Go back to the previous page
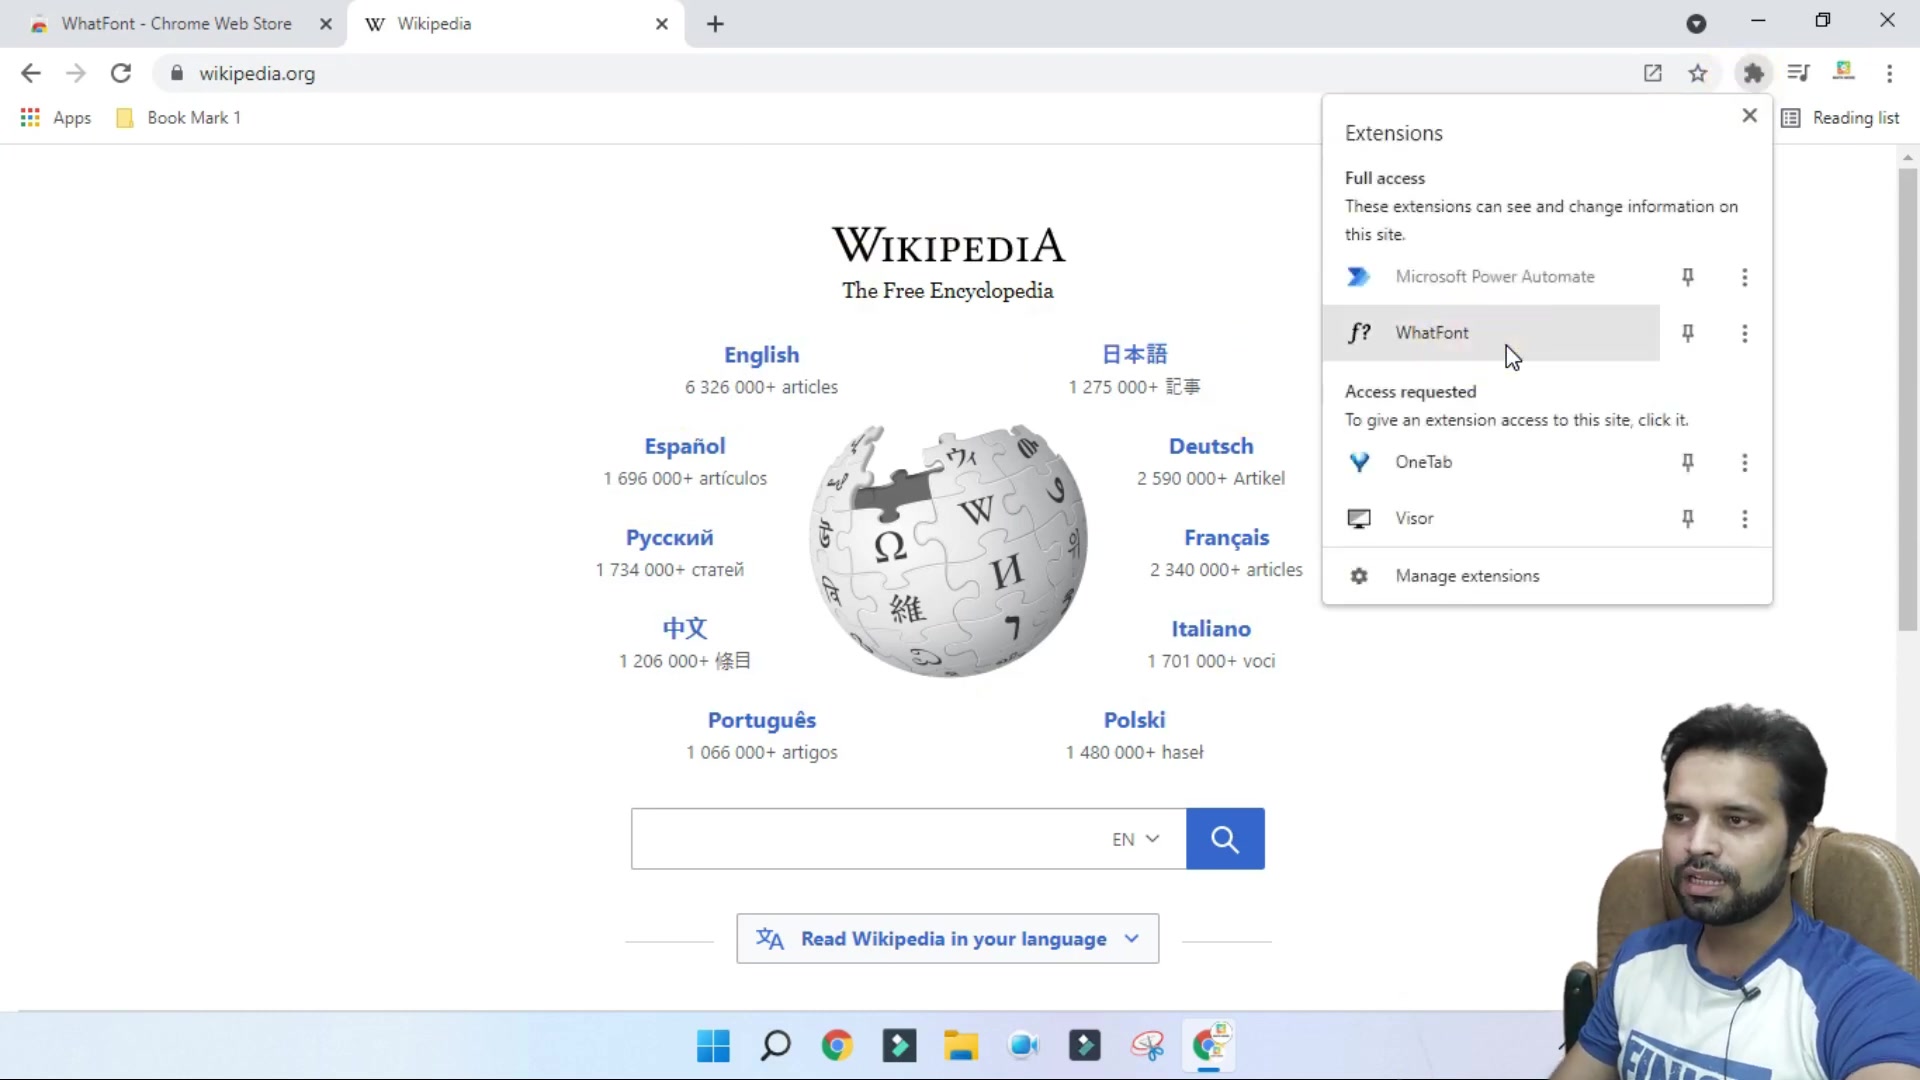Image resolution: width=1920 pixels, height=1080 pixels. click(x=31, y=73)
